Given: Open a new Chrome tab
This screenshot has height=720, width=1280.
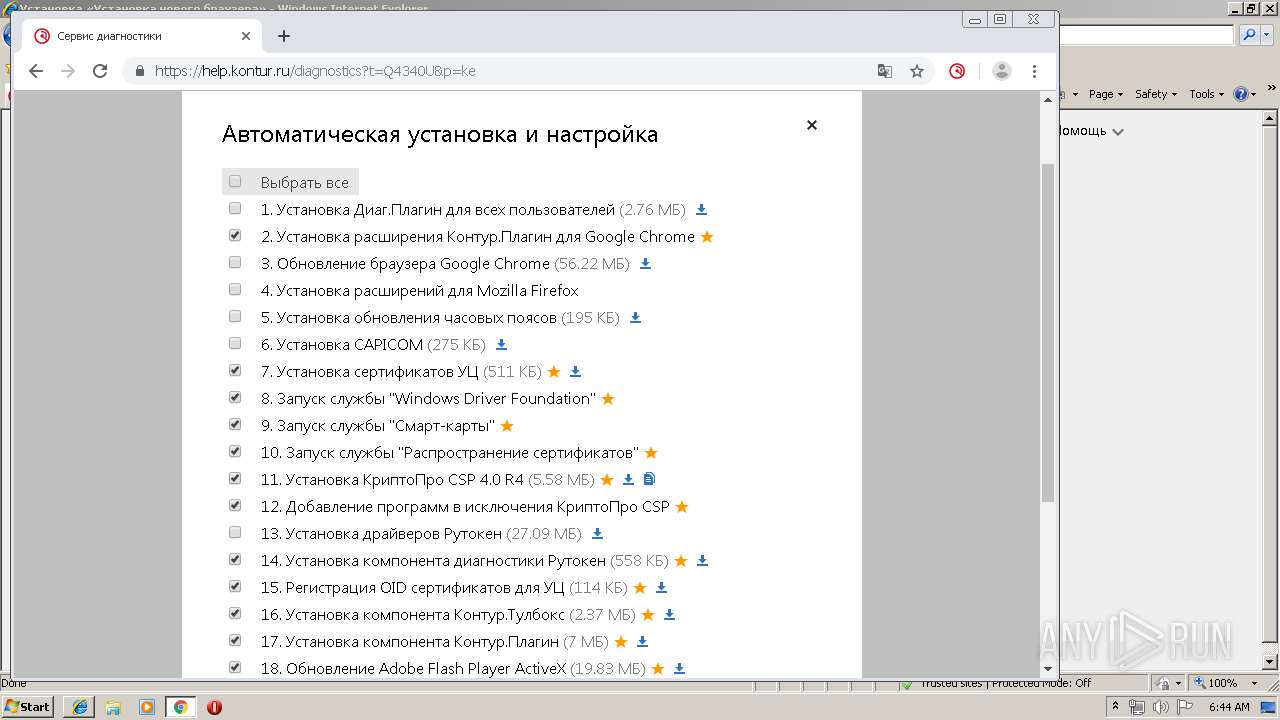Looking at the screenshot, I should [x=284, y=36].
